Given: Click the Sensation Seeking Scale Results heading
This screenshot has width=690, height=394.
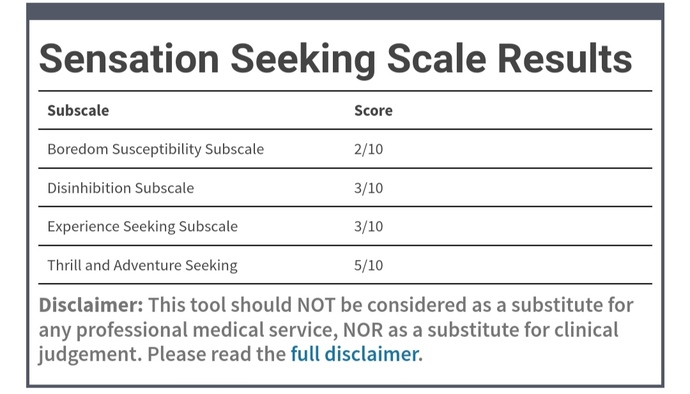Looking at the screenshot, I should point(336,59).
